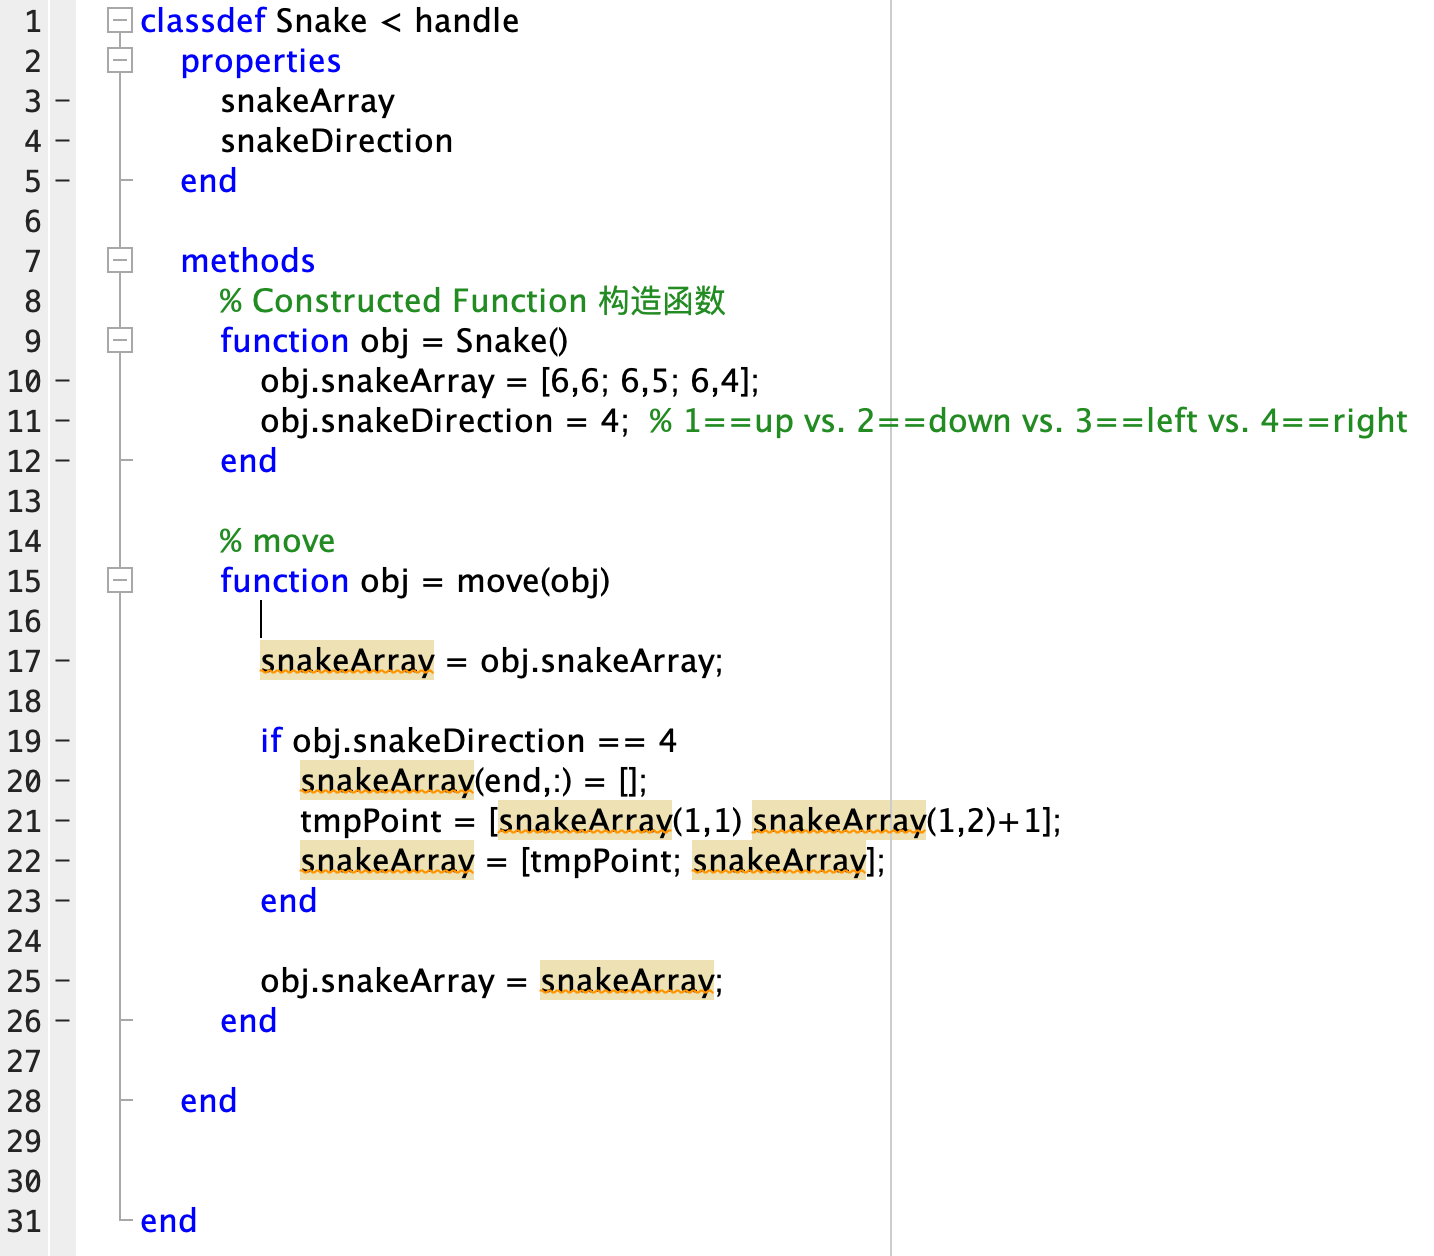
Task: Click the snakeDirection property name on line 4
Action: click(x=336, y=141)
